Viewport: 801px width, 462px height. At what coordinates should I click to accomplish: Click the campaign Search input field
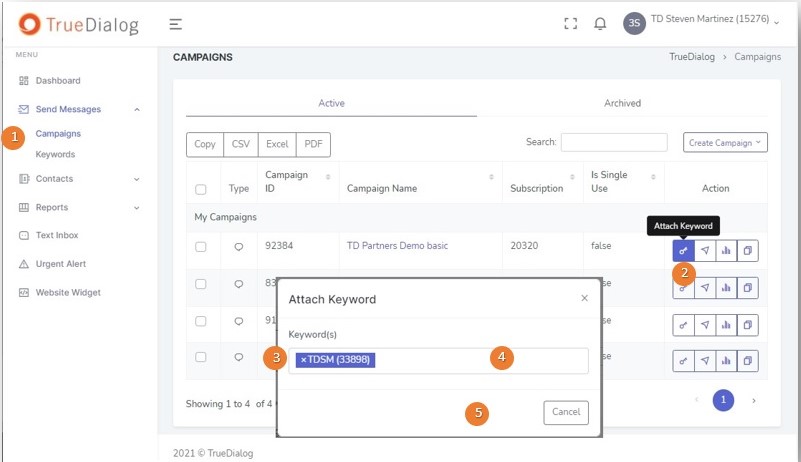(x=613, y=143)
